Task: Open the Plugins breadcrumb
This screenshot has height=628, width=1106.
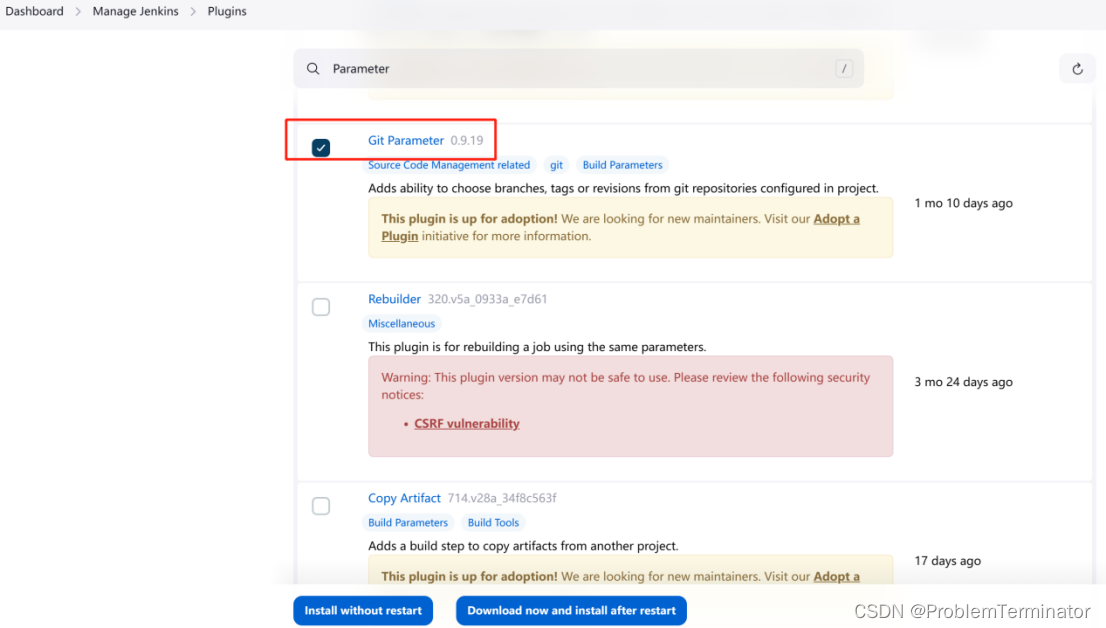Action: 227,11
